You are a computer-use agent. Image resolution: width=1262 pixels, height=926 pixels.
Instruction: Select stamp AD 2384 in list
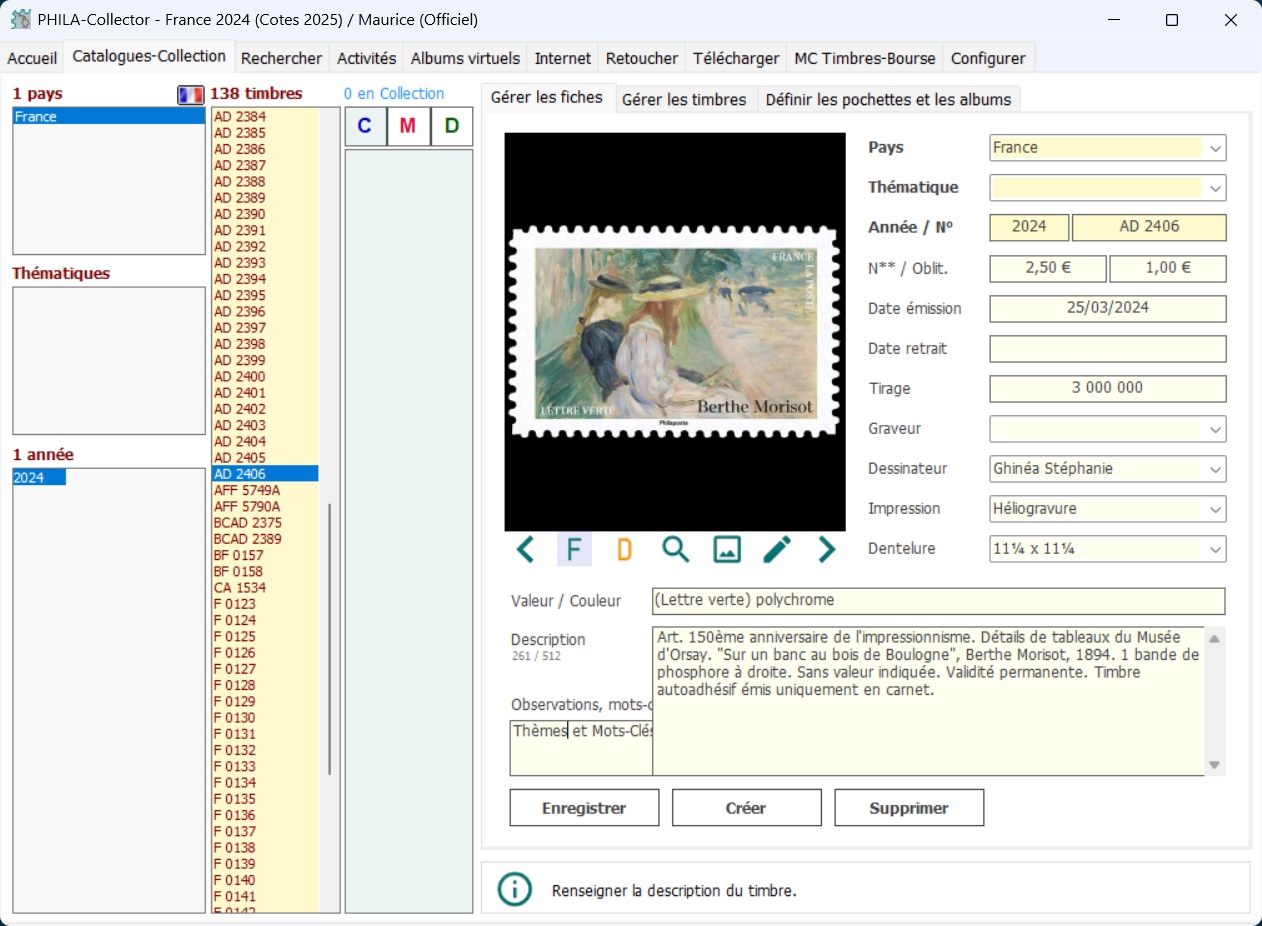pos(265,116)
